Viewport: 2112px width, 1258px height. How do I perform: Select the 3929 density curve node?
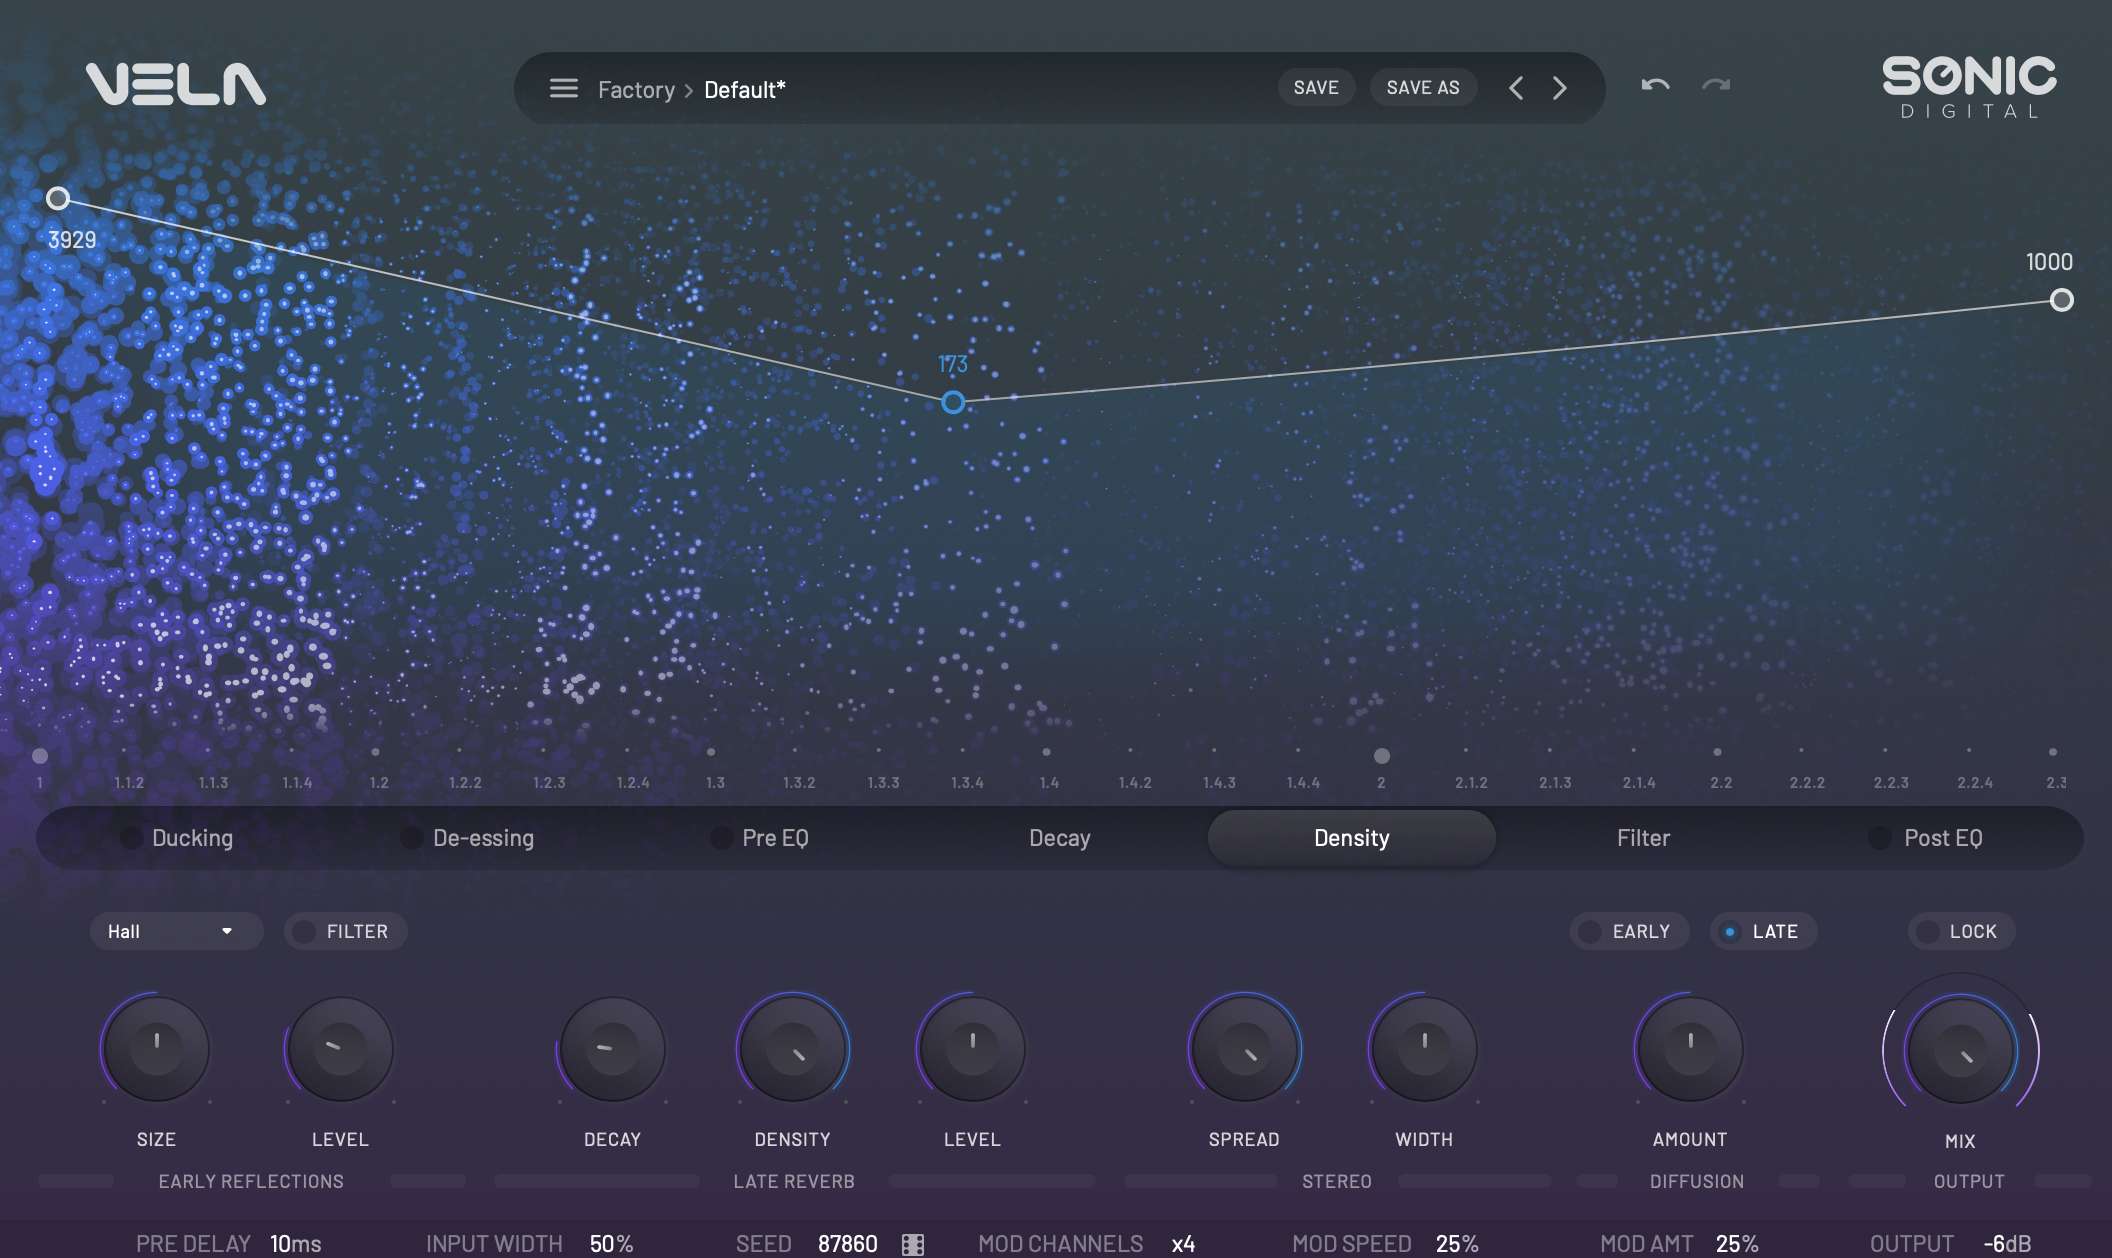[x=58, y=198]
